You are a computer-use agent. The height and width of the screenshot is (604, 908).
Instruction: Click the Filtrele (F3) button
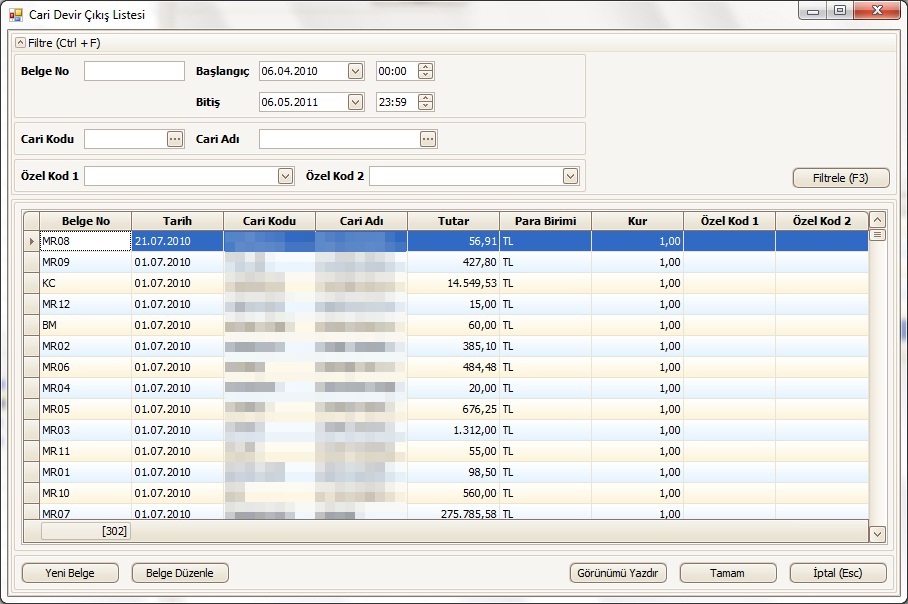(x=841, y=178)
